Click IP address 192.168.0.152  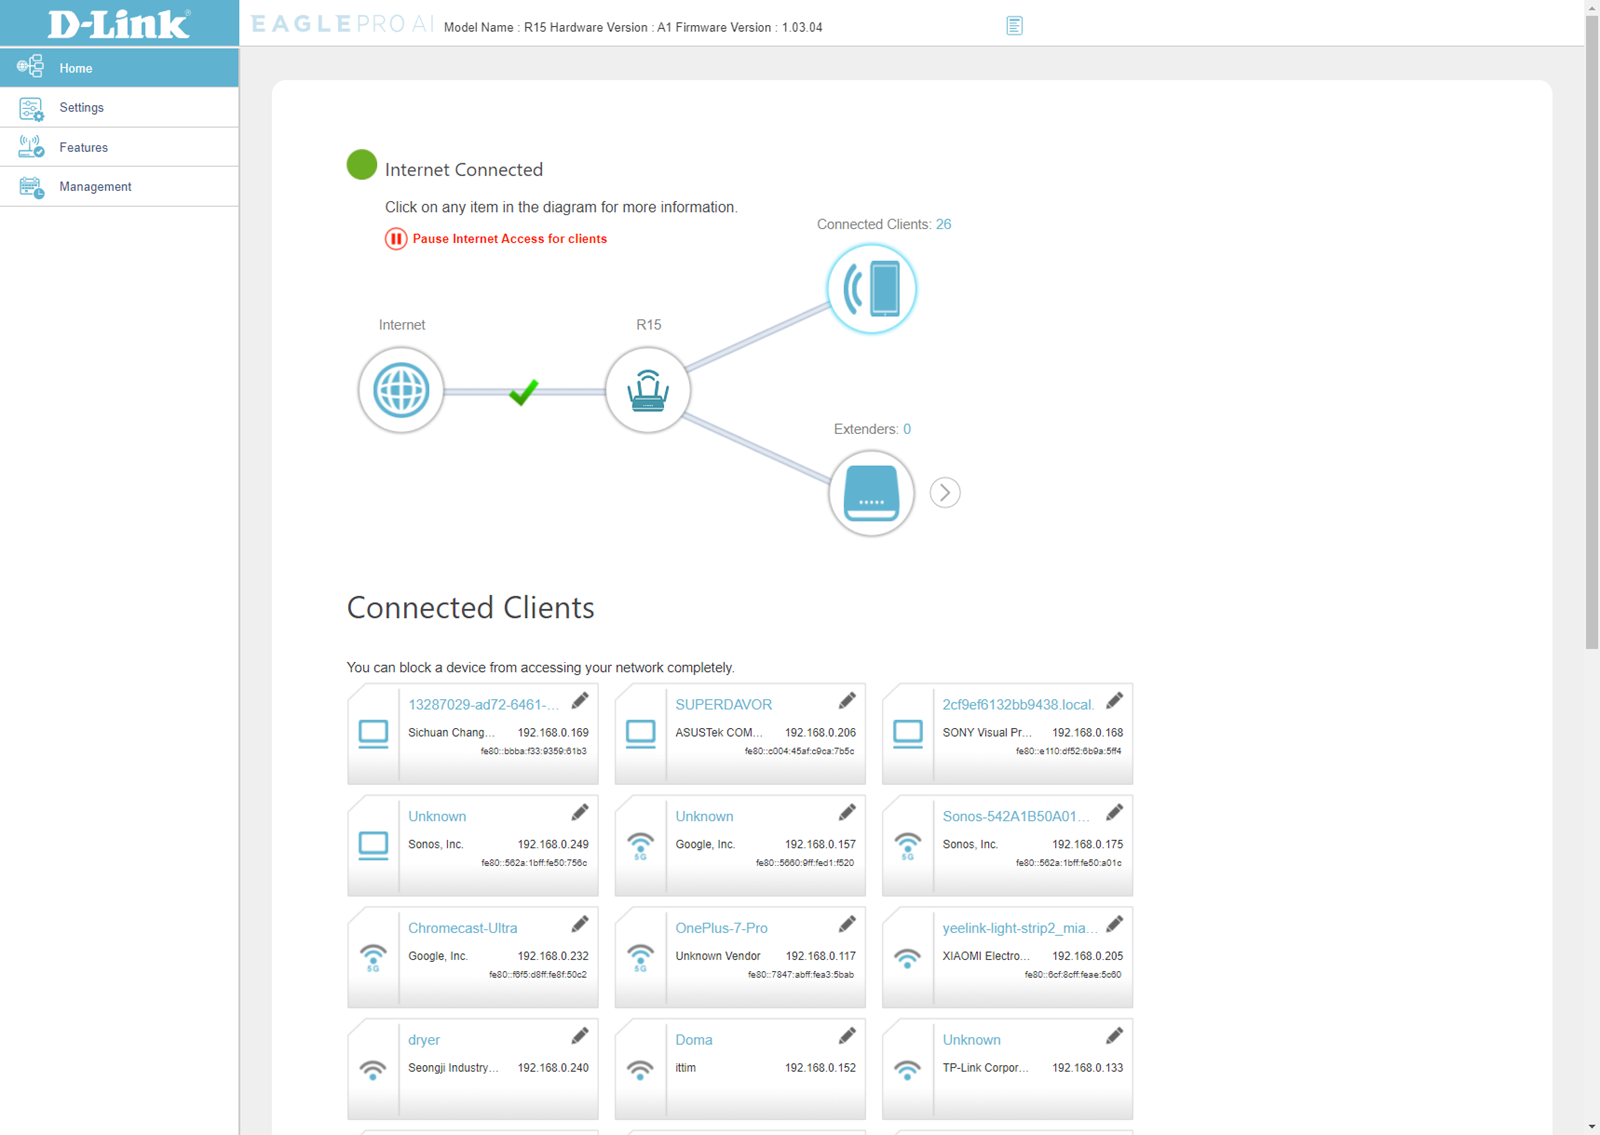820,1069
